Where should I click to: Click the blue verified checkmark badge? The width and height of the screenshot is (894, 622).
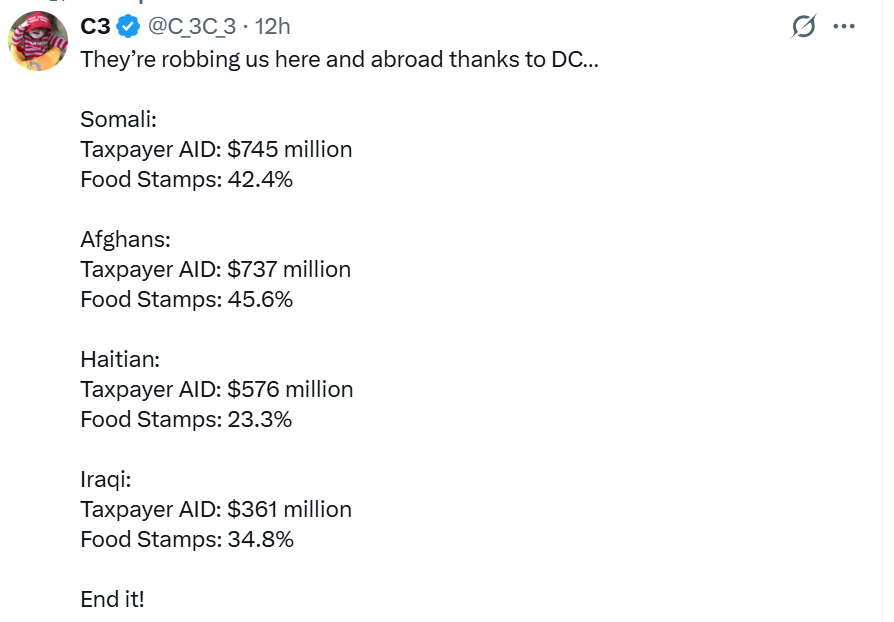pyautogui.click(x=129, y=27)
